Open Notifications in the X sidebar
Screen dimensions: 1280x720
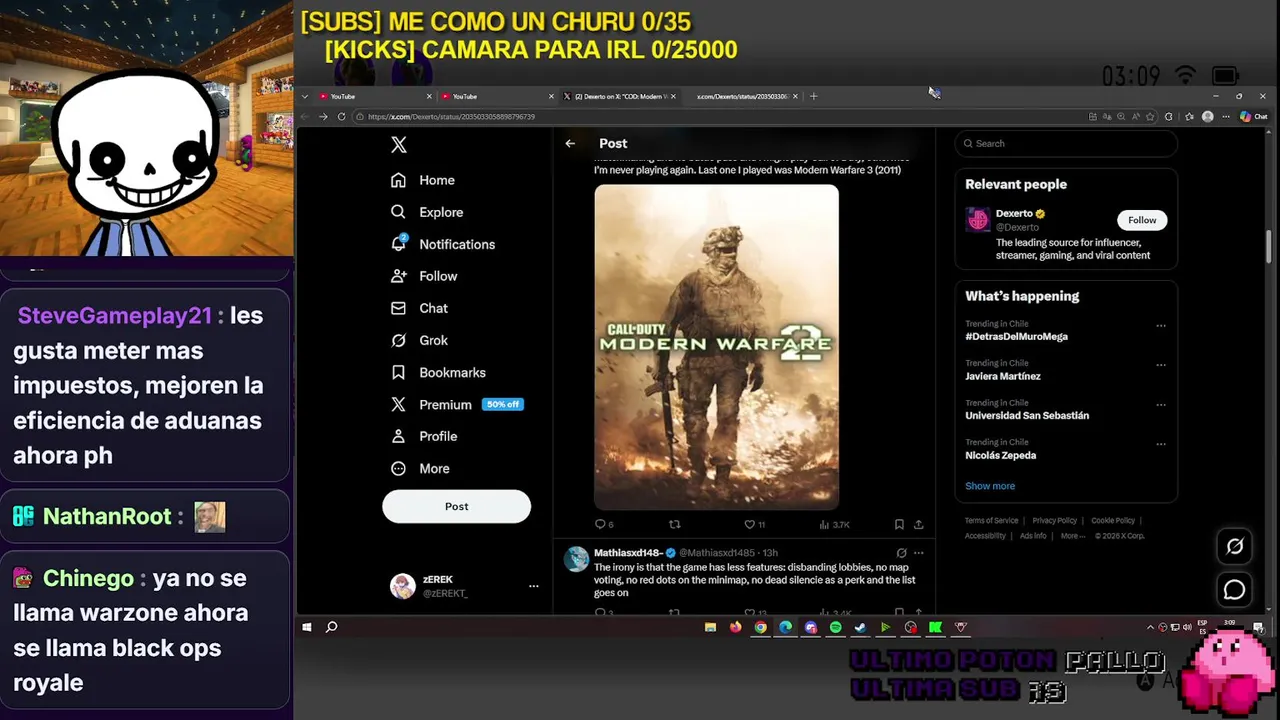pos(443,244)
